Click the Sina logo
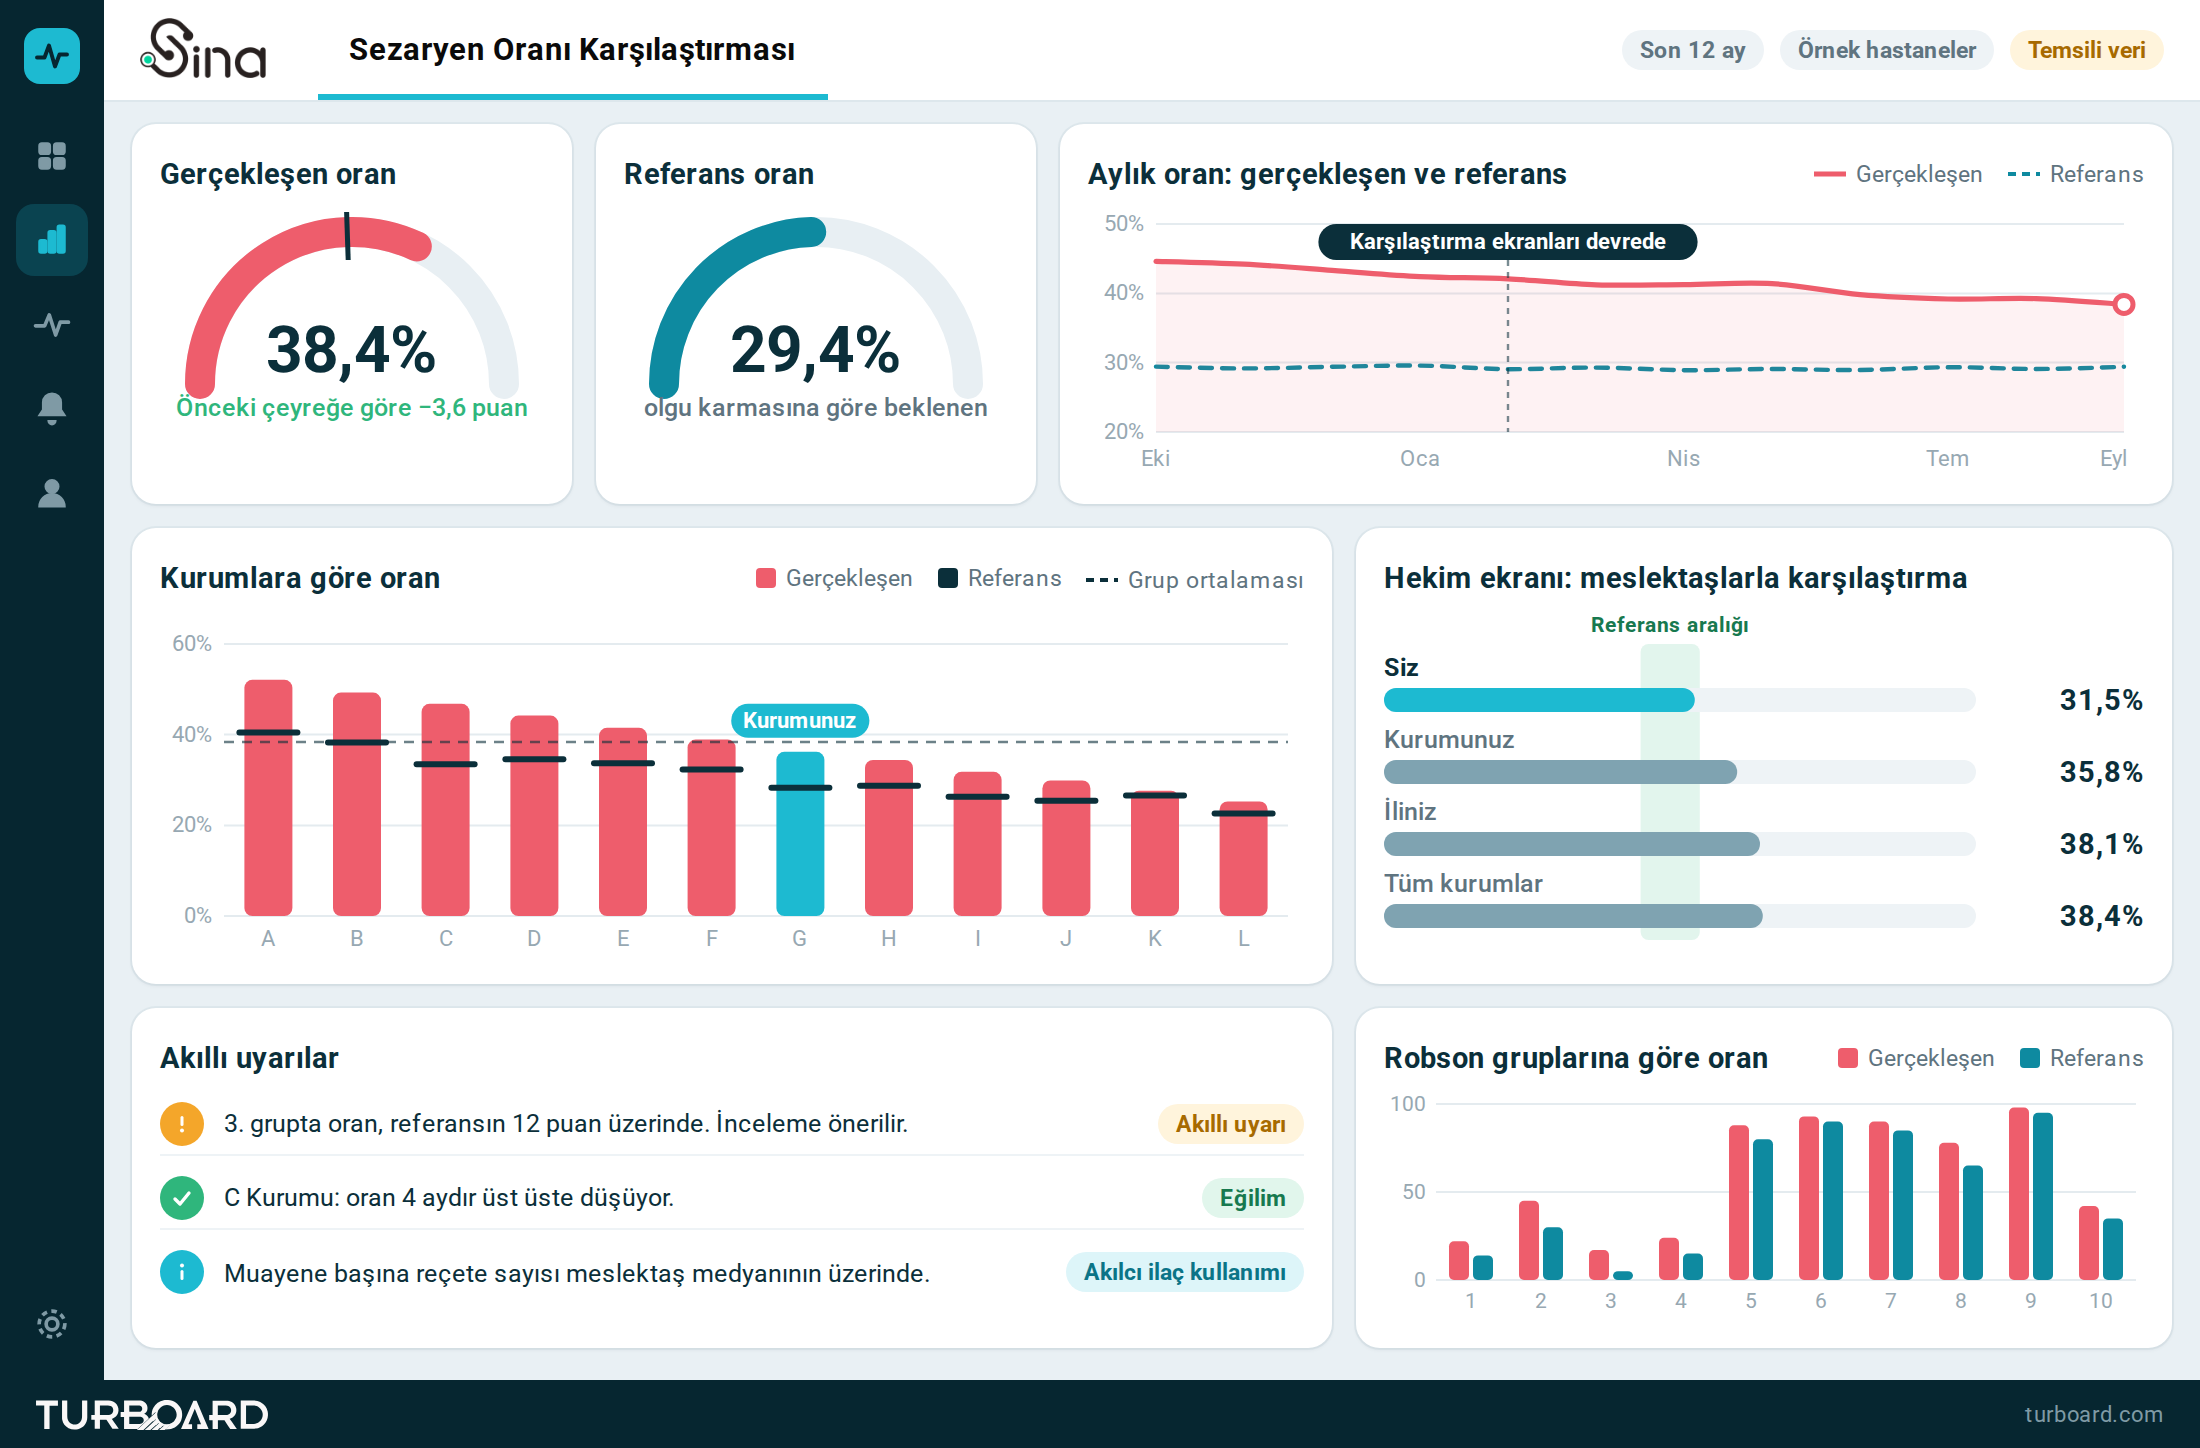The height and width of the screenshot is (1448, 2200). 204,49
